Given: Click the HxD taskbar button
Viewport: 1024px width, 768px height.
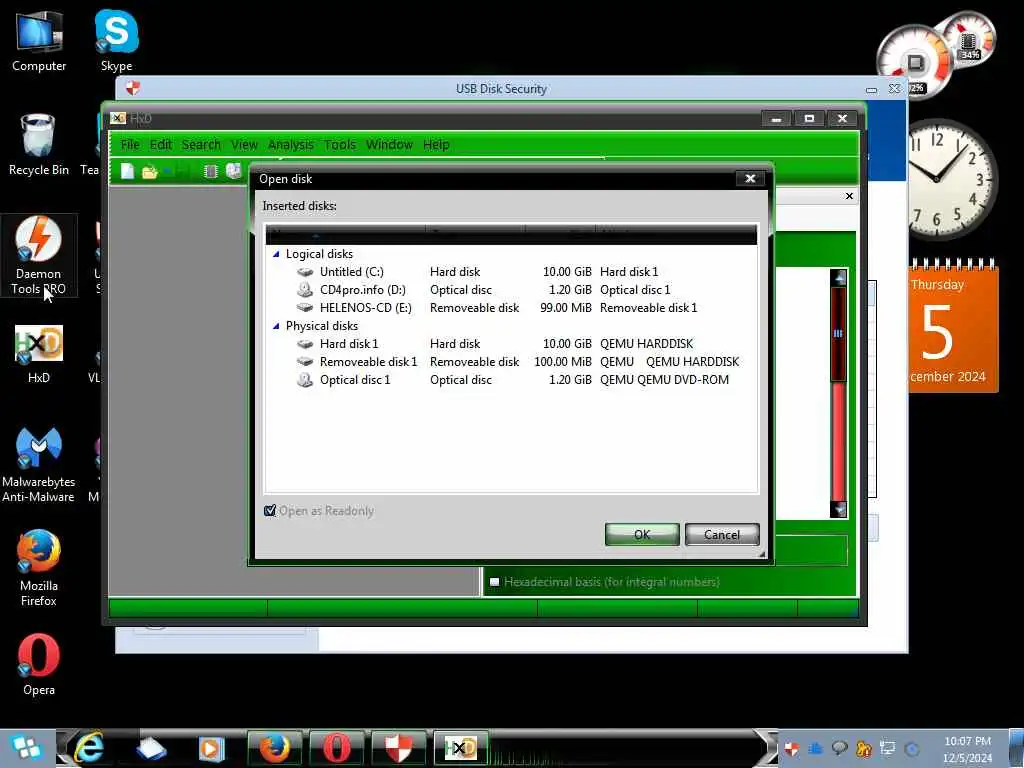Looking at the screenshot, I should pos(460,747).
